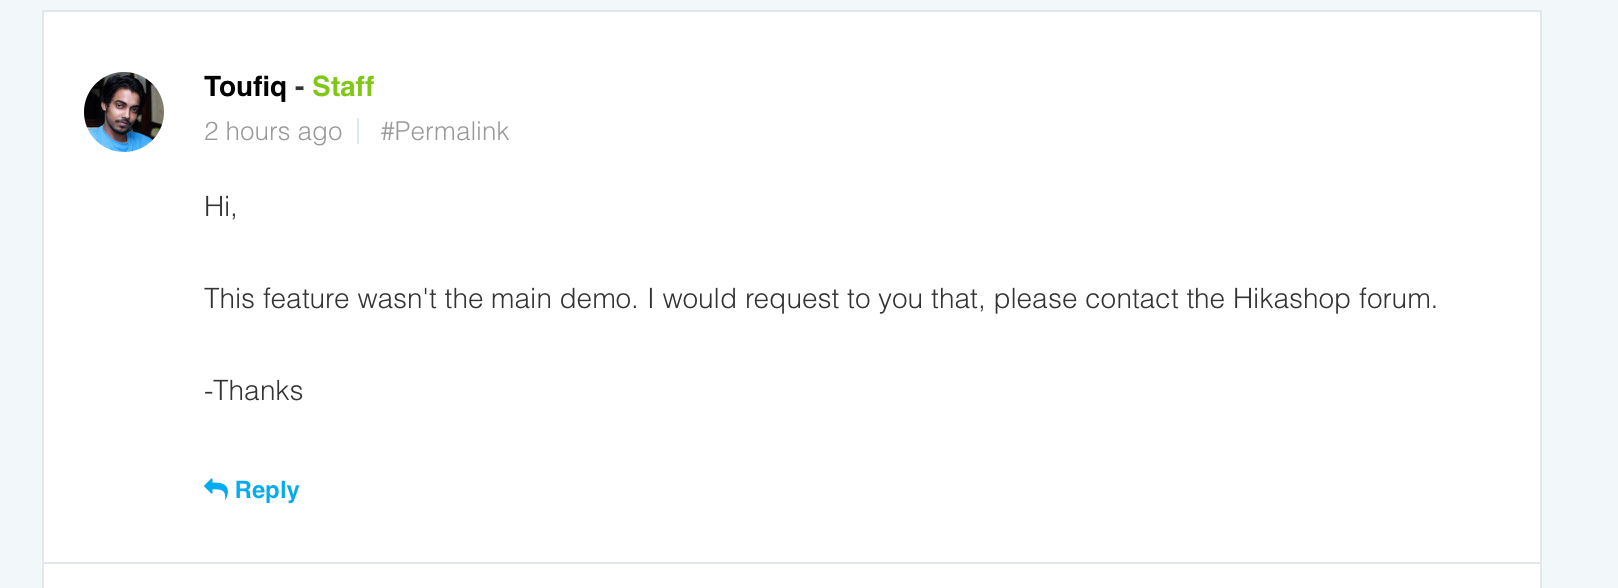This screenshot has height=588, width=1618.
Task: Open the #Permalink link
Action: coord(445,132)
